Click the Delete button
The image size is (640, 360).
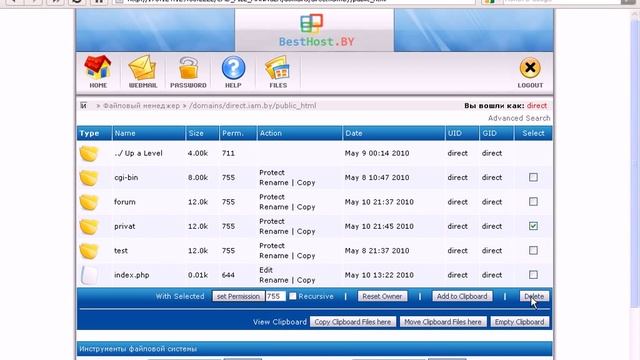click(x=534, y=296)
